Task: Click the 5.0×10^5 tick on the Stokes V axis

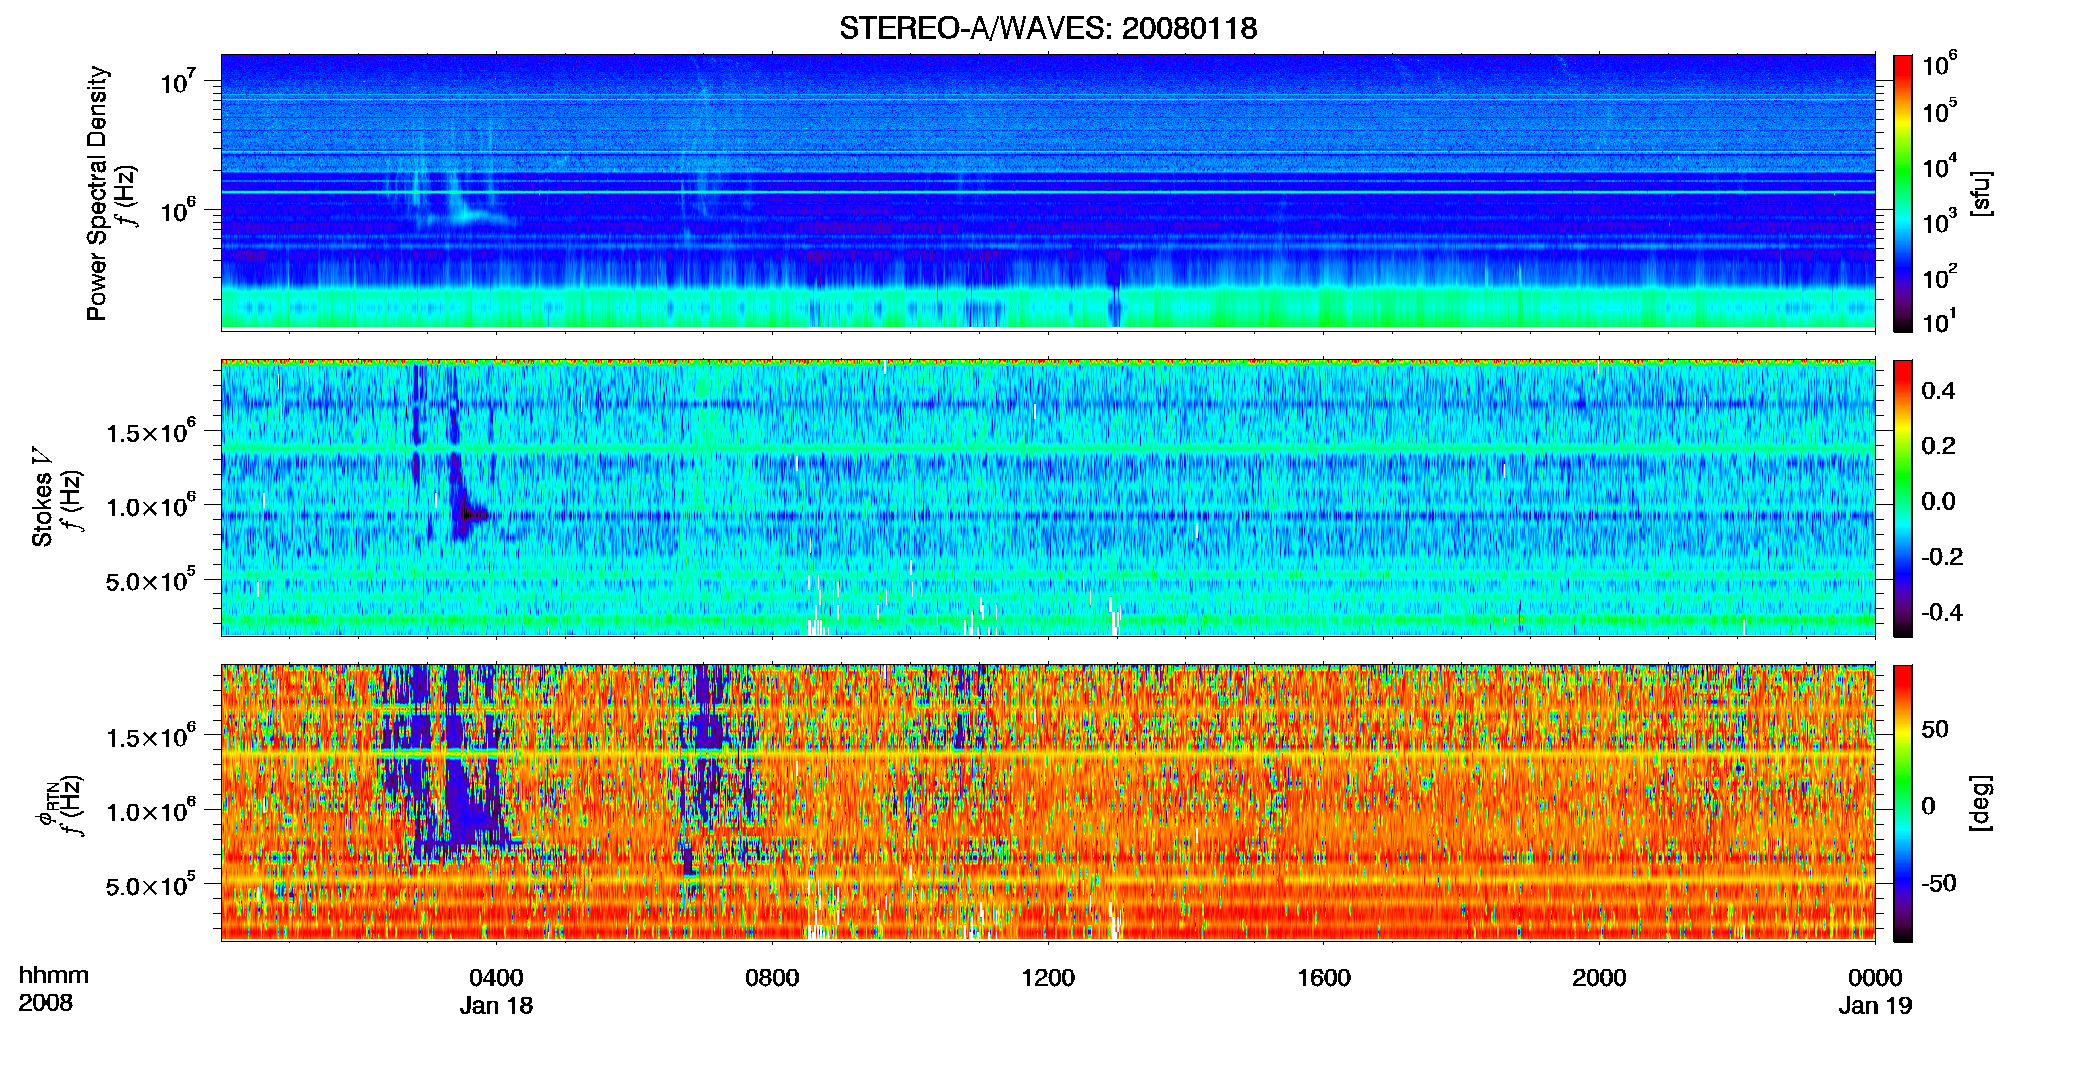Action: point(152,579)
